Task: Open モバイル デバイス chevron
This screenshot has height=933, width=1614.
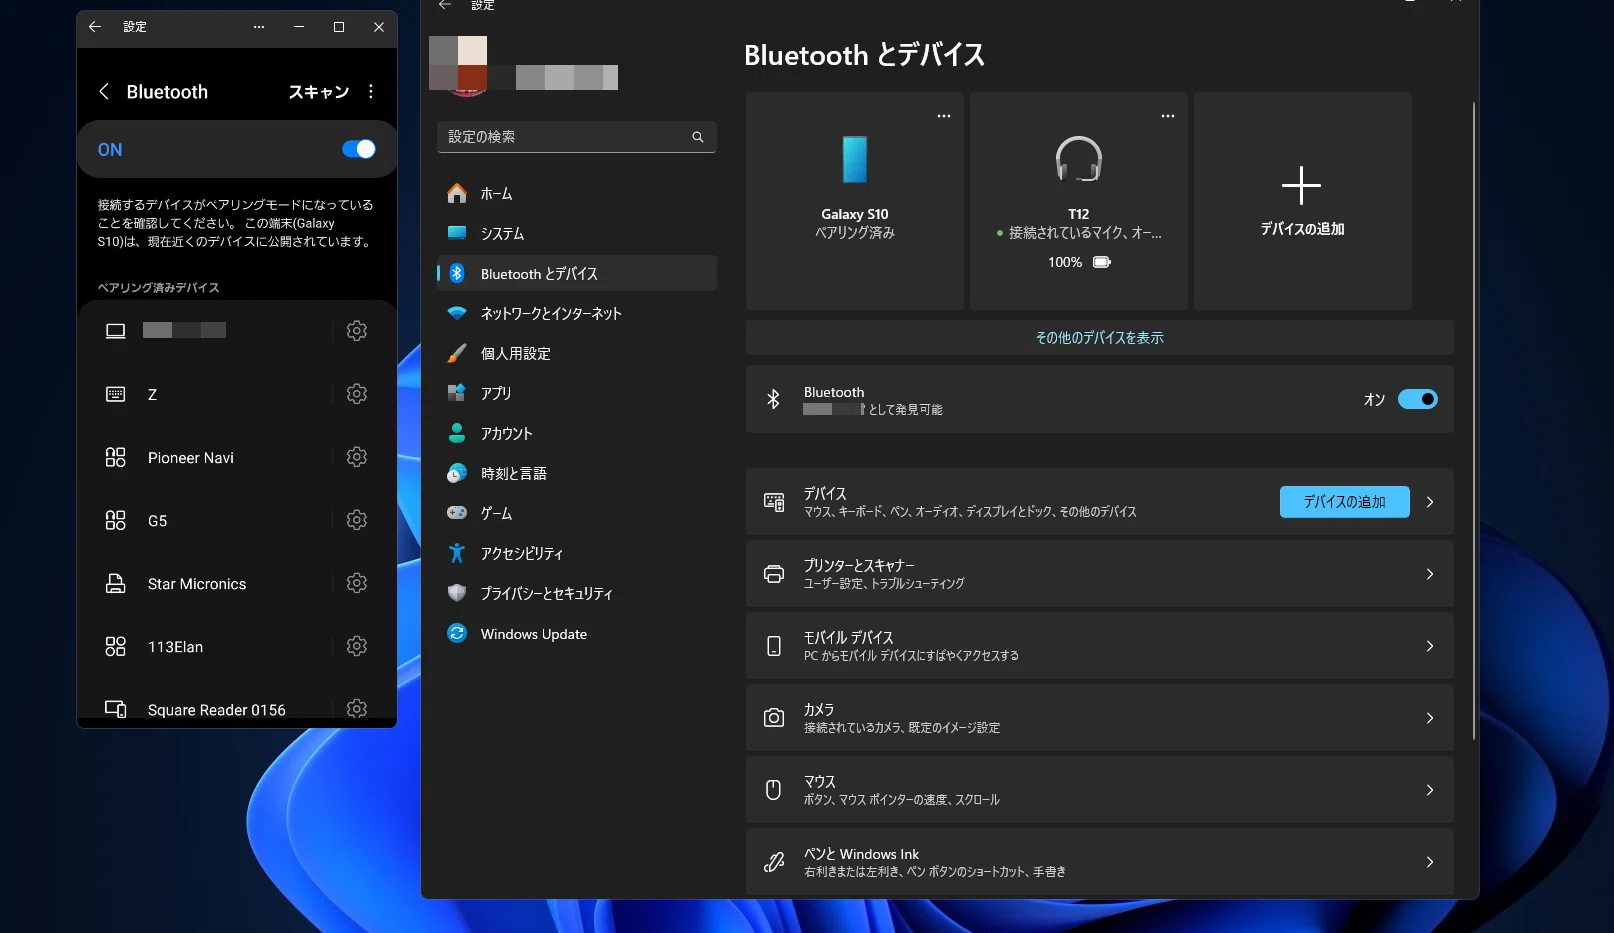Action: click(1430, 646)
